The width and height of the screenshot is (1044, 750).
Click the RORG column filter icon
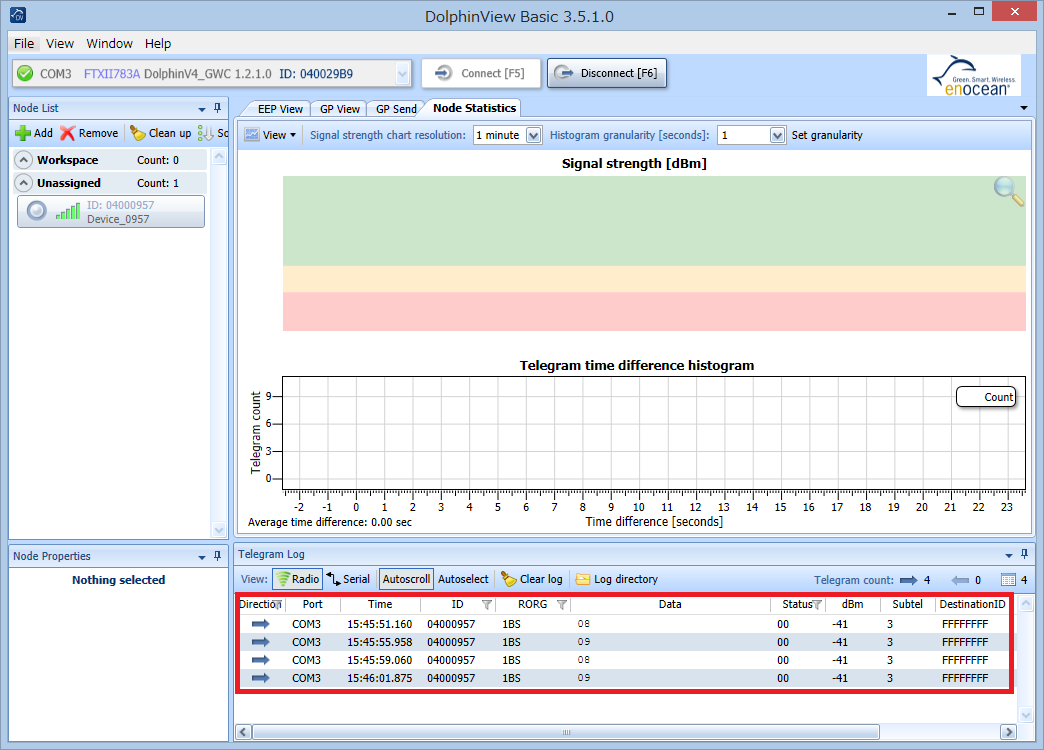(562, 605)
